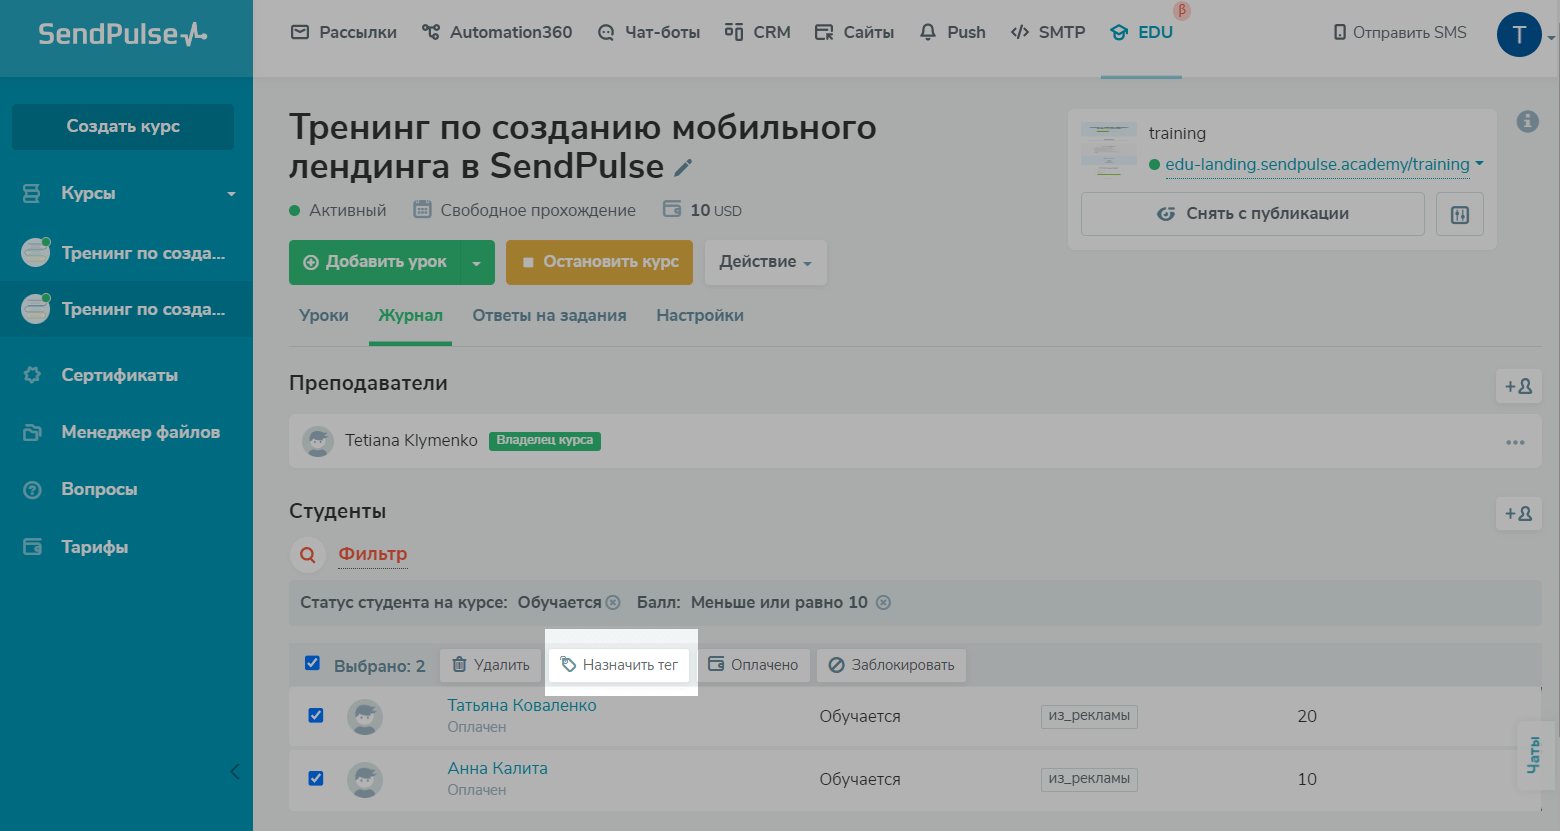The image size is (1560, 831).
Task: Open the Действие dropdown
Action: [766, 262]
